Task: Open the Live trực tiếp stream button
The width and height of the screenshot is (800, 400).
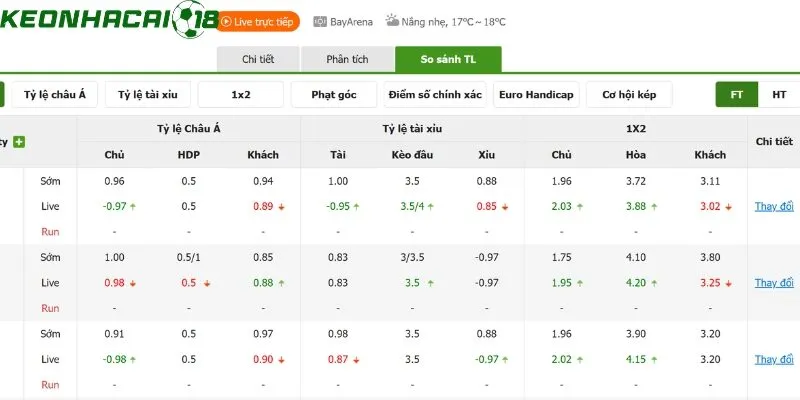Action: [257, 22]
